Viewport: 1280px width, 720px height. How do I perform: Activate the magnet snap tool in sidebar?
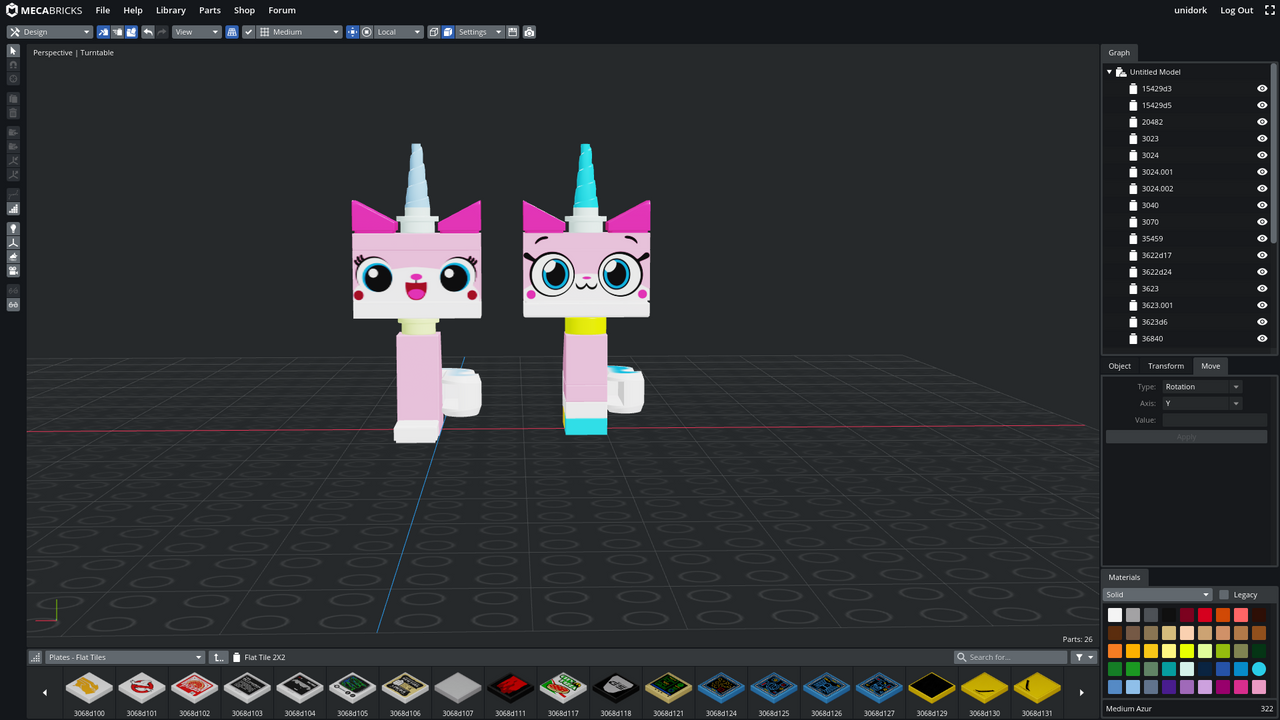[x=13, y=65]
